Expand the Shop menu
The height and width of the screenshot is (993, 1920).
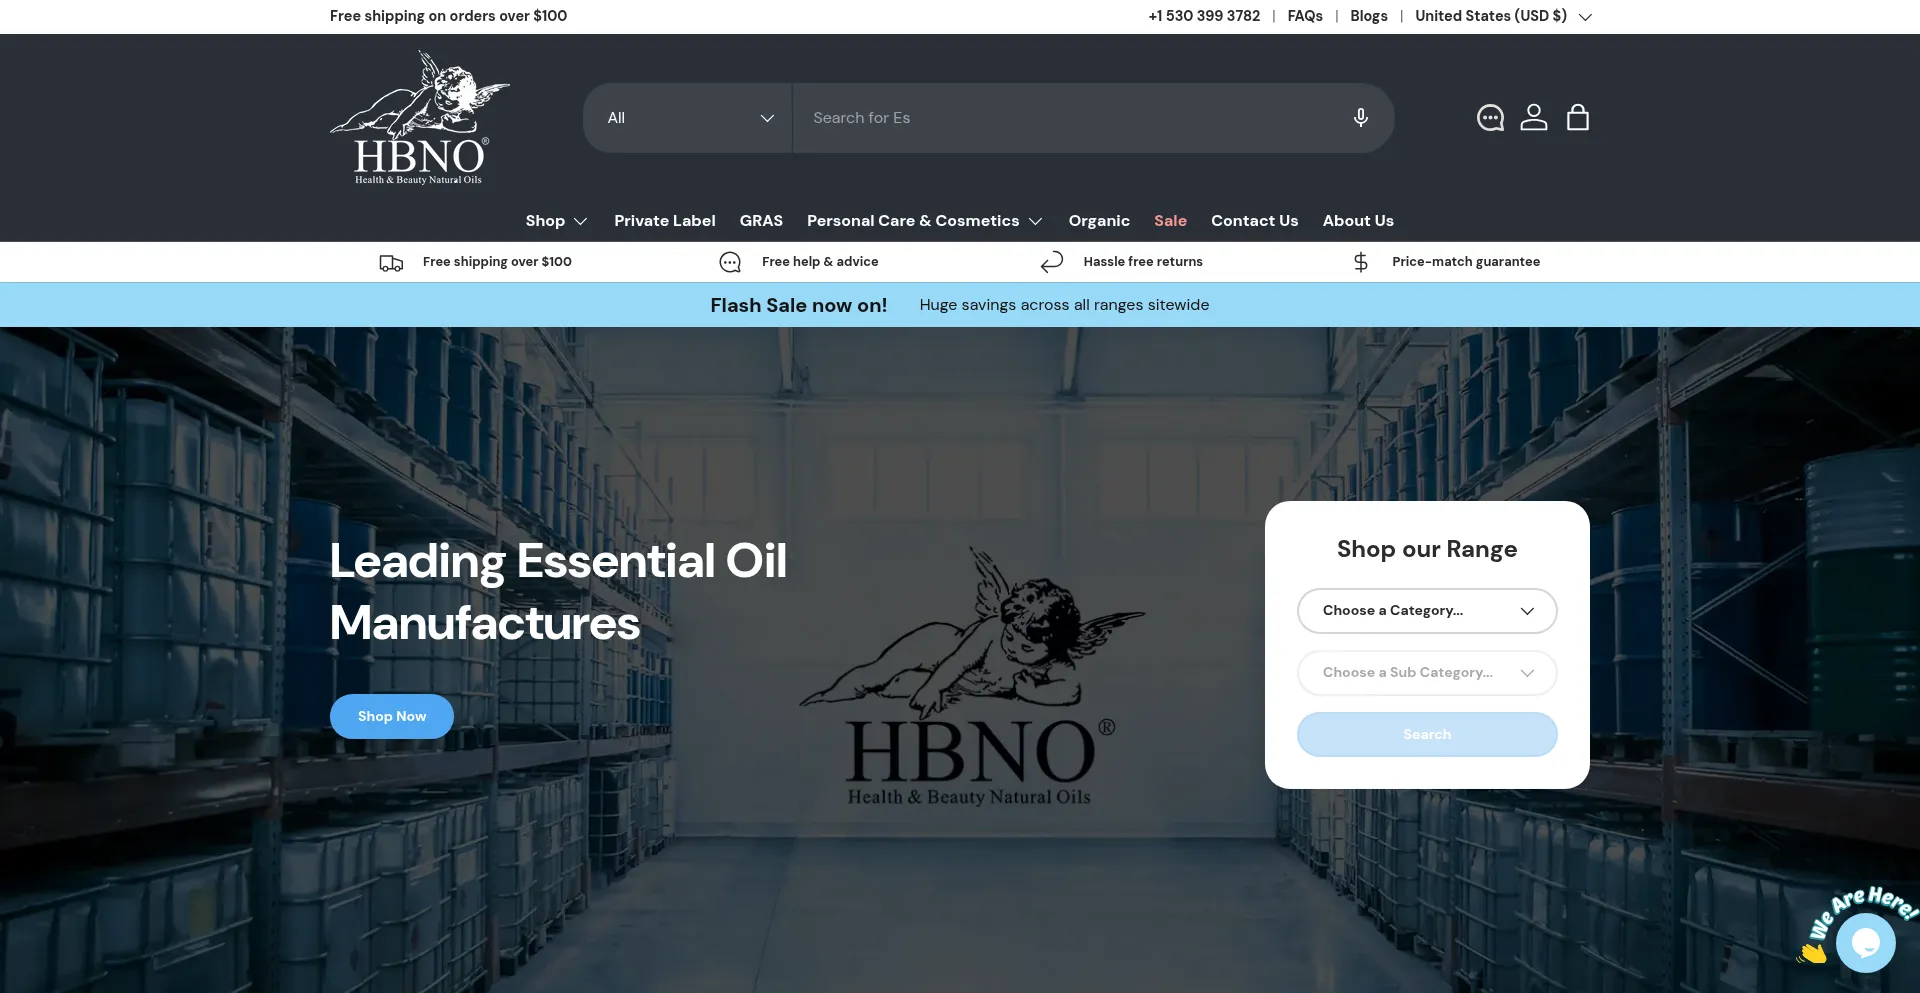[x=556, y=221]
